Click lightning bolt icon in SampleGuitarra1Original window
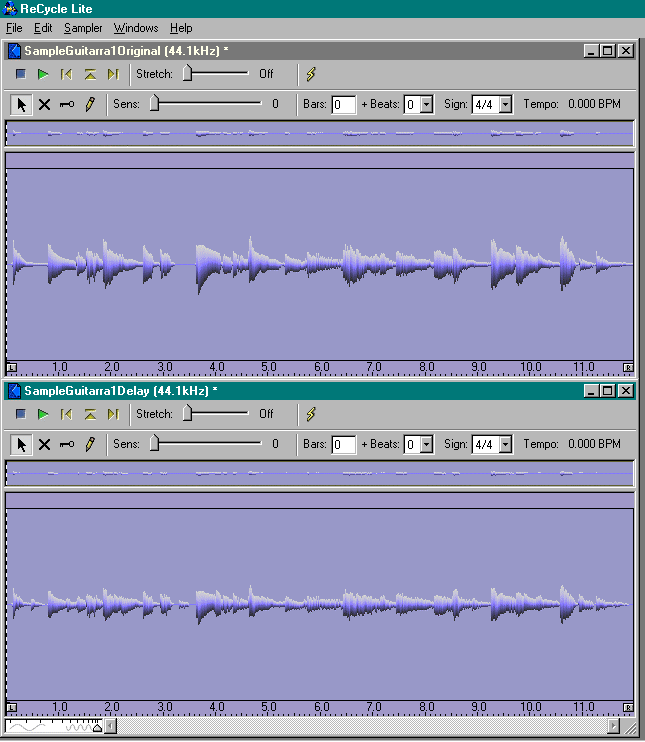Image resolution: width=645 pixels, height=742 pixels. tap(311, 74)
